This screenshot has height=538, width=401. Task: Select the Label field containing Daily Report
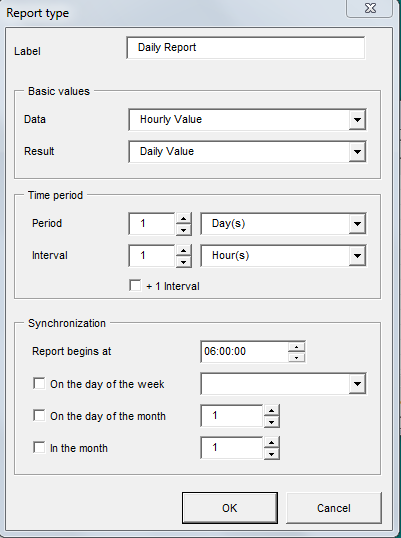(x=246, y=48)
